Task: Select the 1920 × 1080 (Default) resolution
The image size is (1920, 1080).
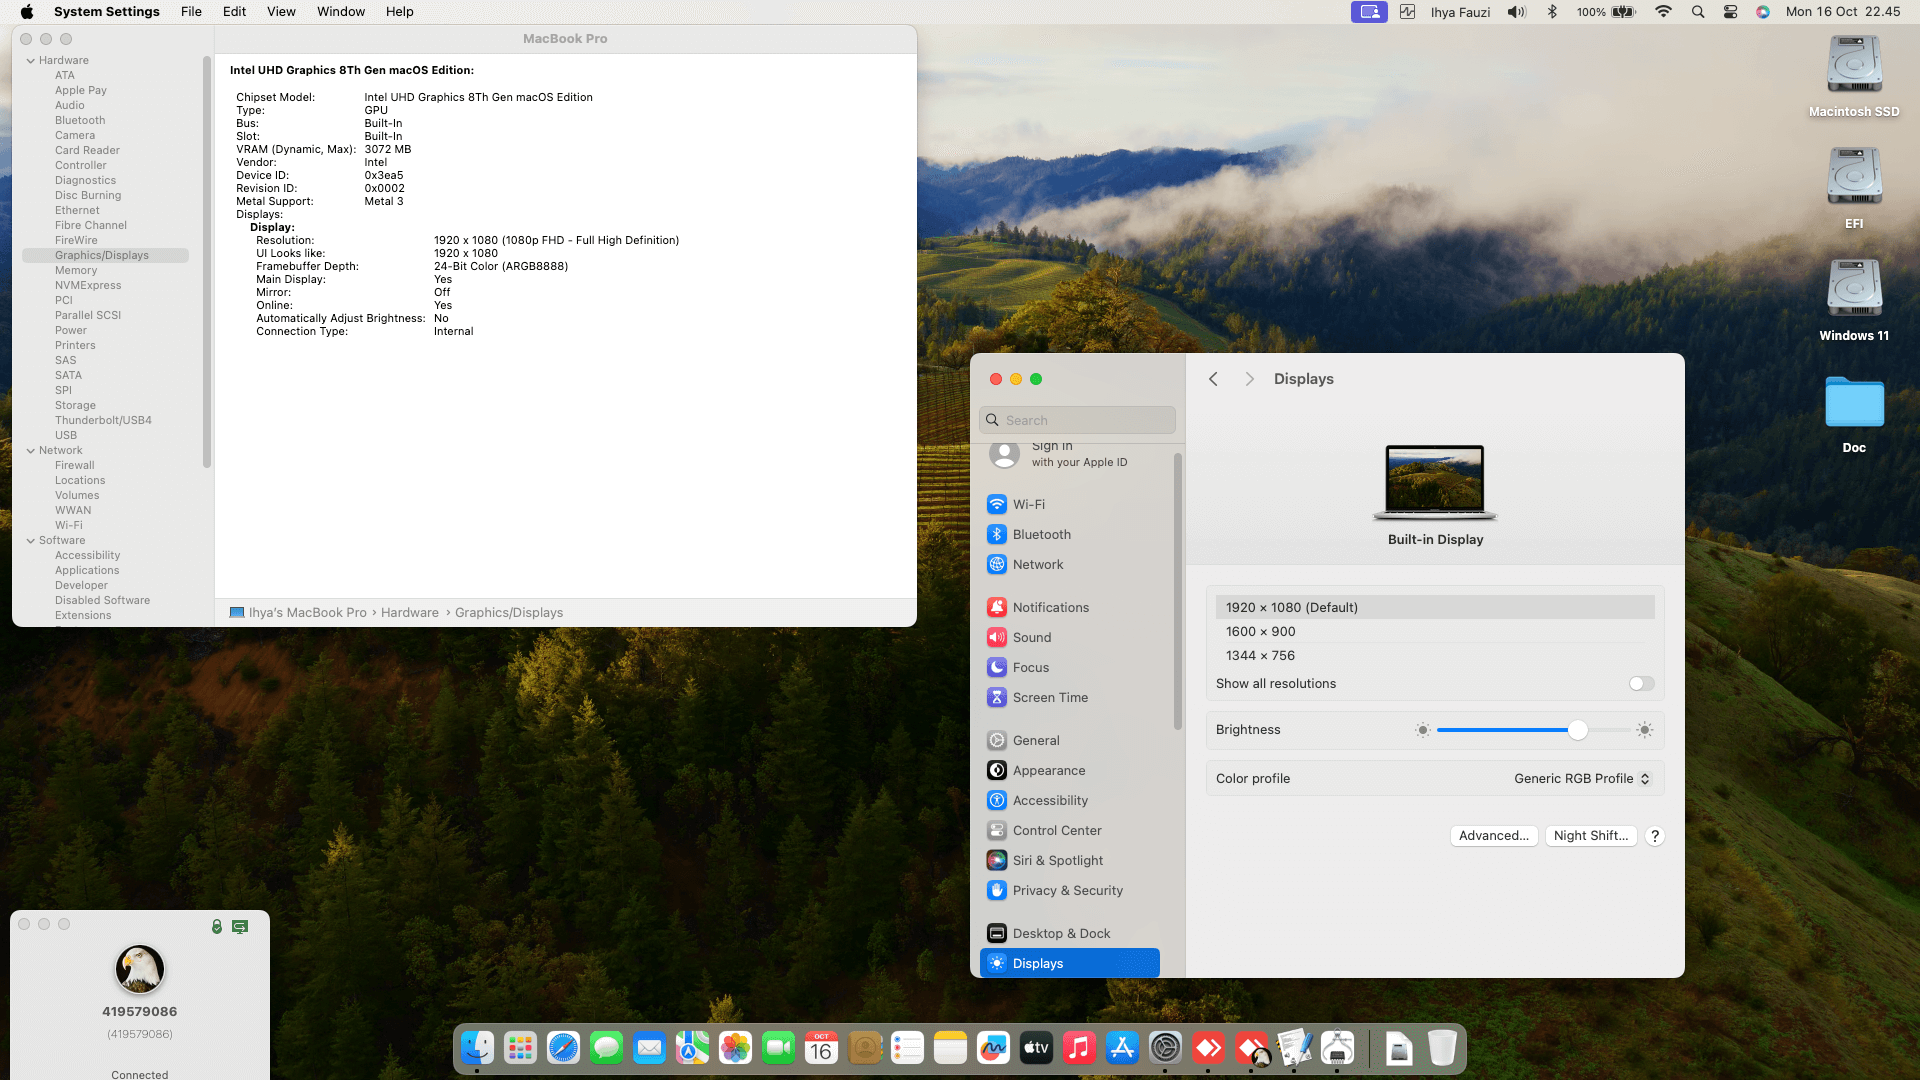Action: pyautogui.click(x=1435, y=608)
